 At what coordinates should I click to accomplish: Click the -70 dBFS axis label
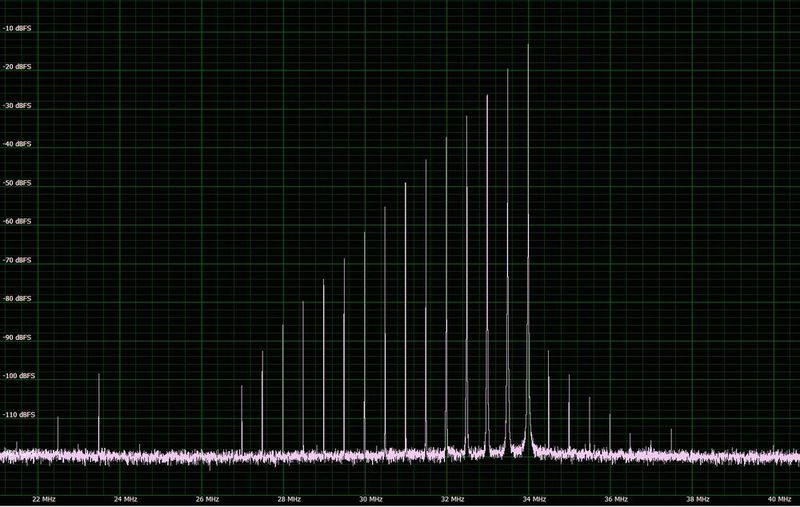coord(17,260)
